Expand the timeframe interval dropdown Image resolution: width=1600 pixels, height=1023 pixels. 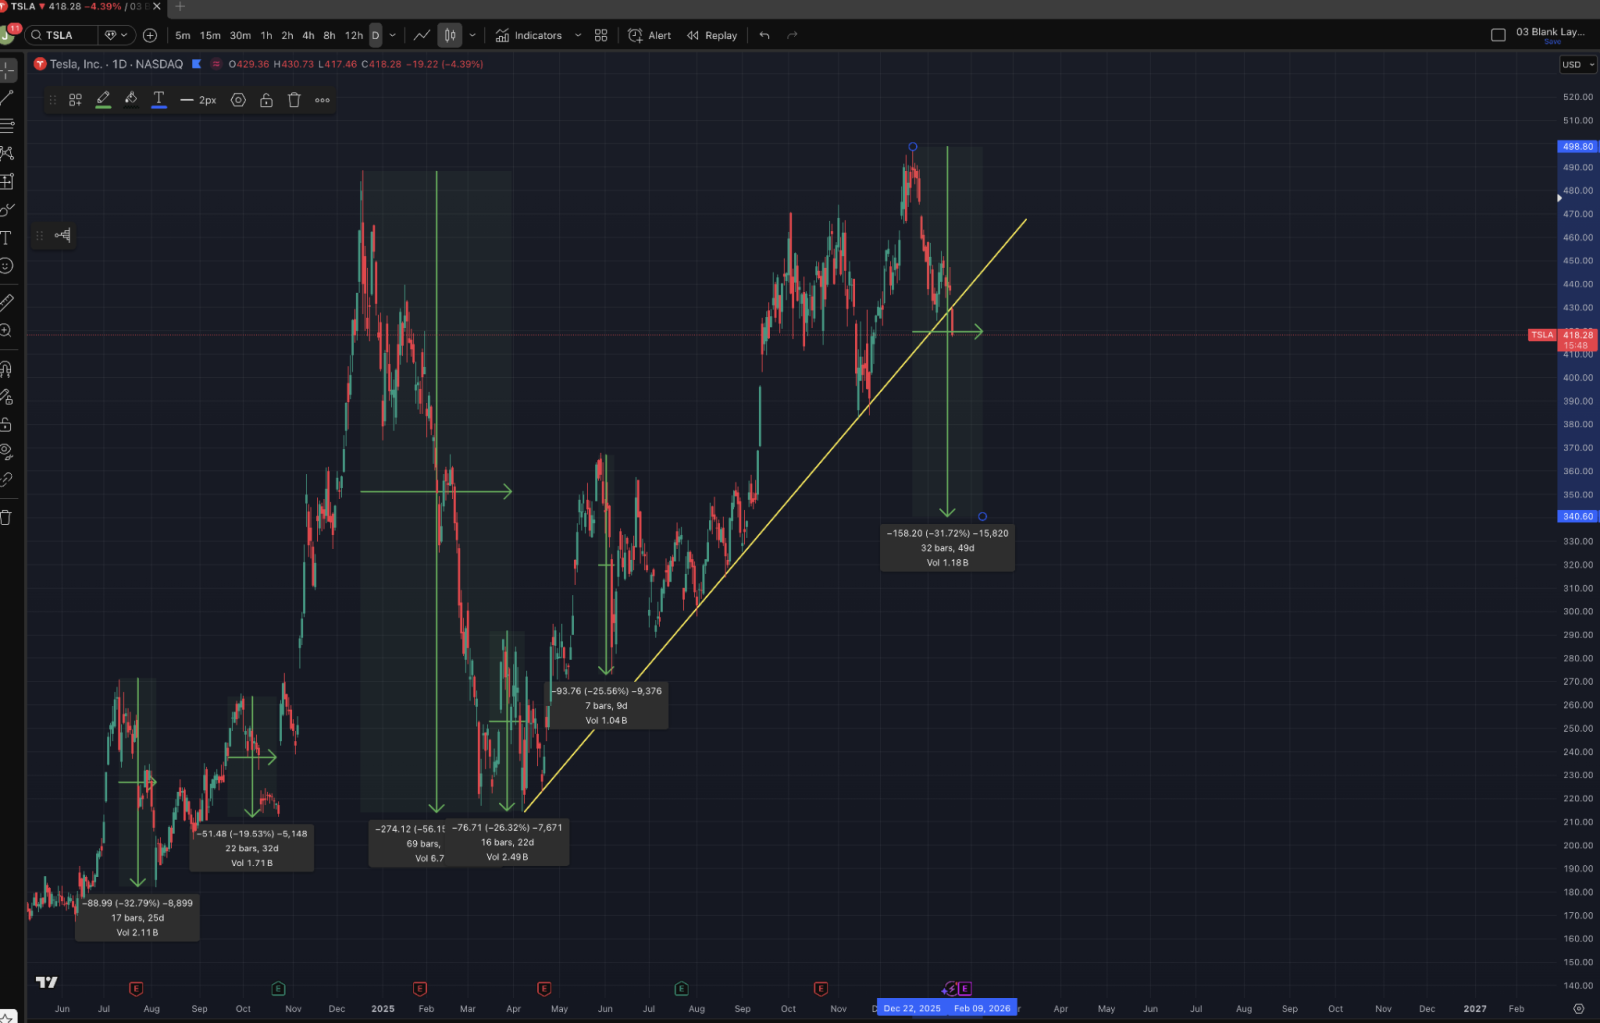[x=393, y=35]
